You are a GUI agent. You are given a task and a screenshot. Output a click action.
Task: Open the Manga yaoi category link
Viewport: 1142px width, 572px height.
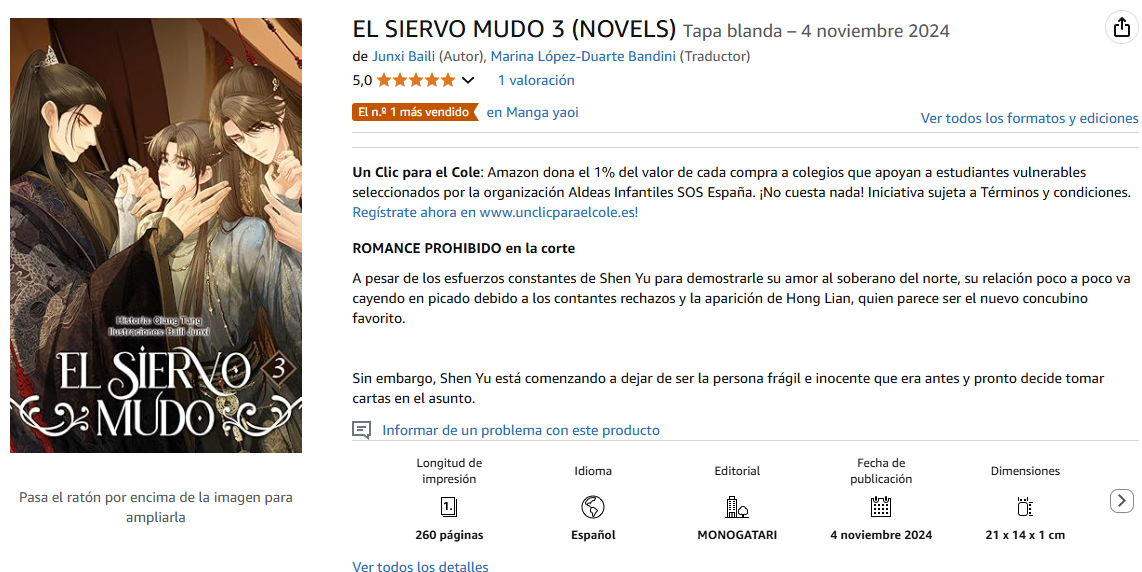(532, 112)
